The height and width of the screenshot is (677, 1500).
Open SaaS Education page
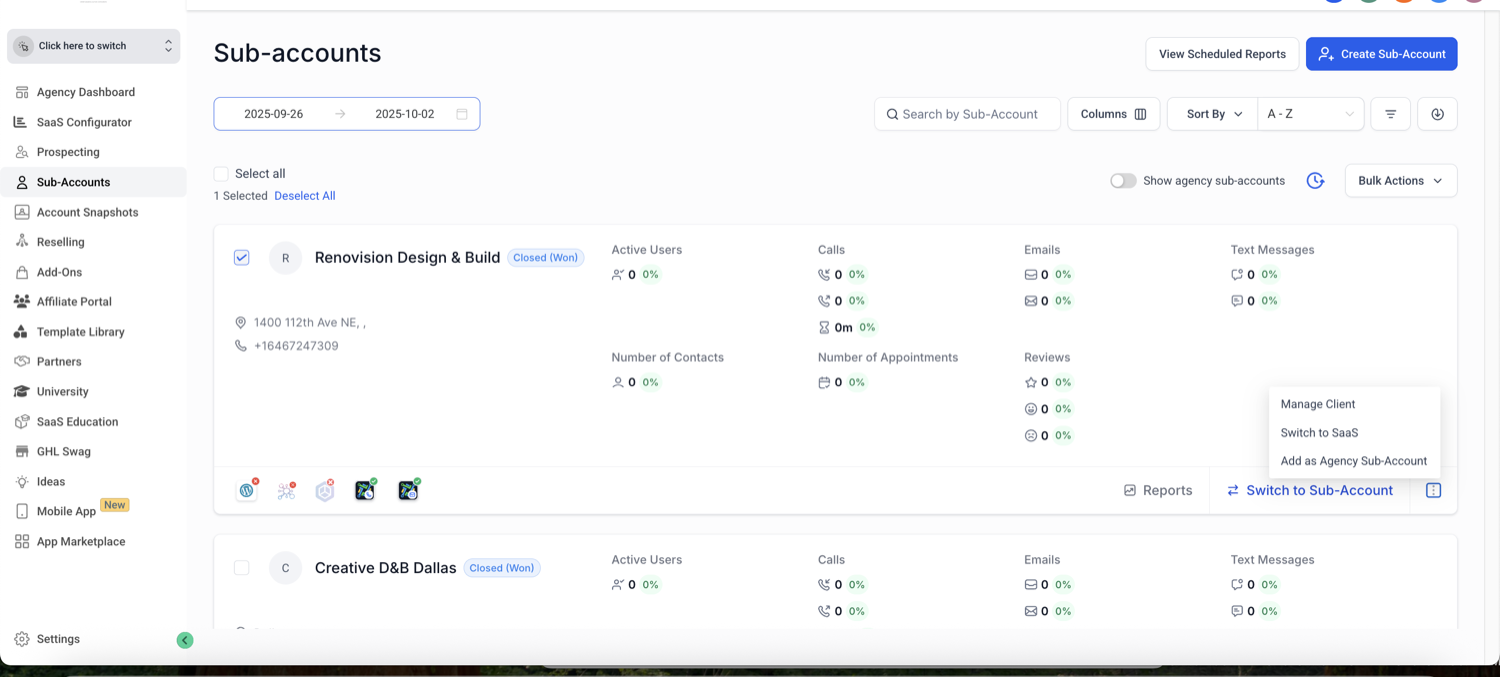[x=77, y=422]
